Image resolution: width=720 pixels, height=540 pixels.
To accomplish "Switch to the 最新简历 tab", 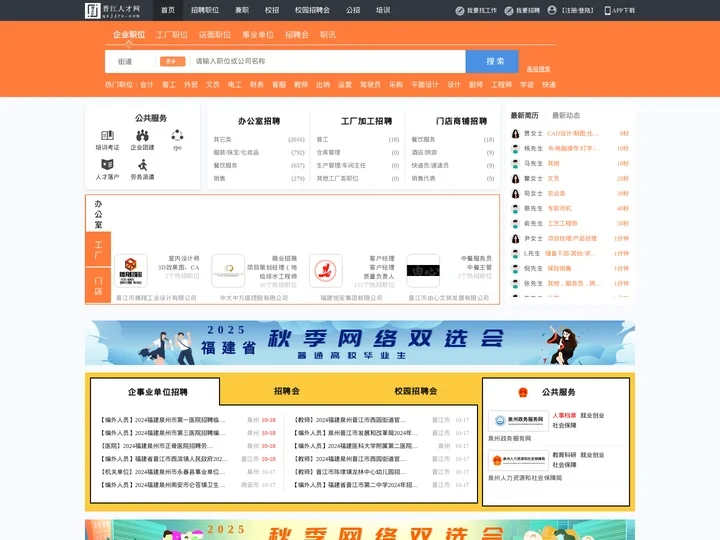I will [524, 115].
